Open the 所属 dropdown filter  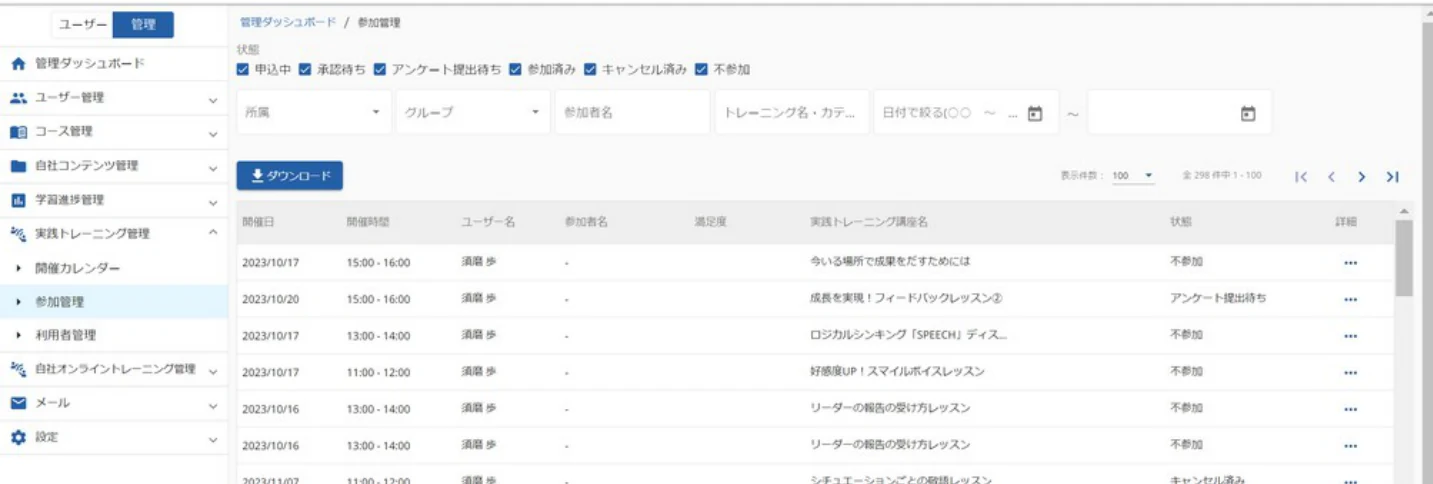(x=314, y=113)
